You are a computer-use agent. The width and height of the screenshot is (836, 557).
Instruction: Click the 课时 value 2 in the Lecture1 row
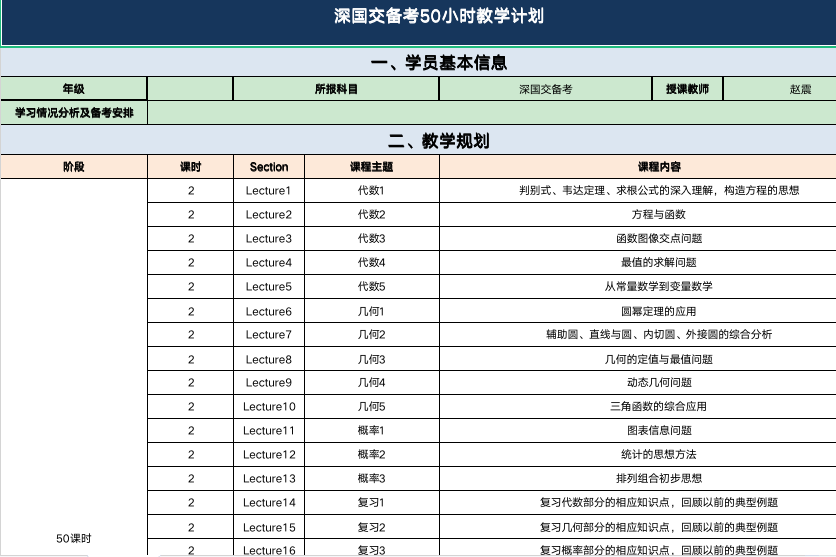click(190, 190)
